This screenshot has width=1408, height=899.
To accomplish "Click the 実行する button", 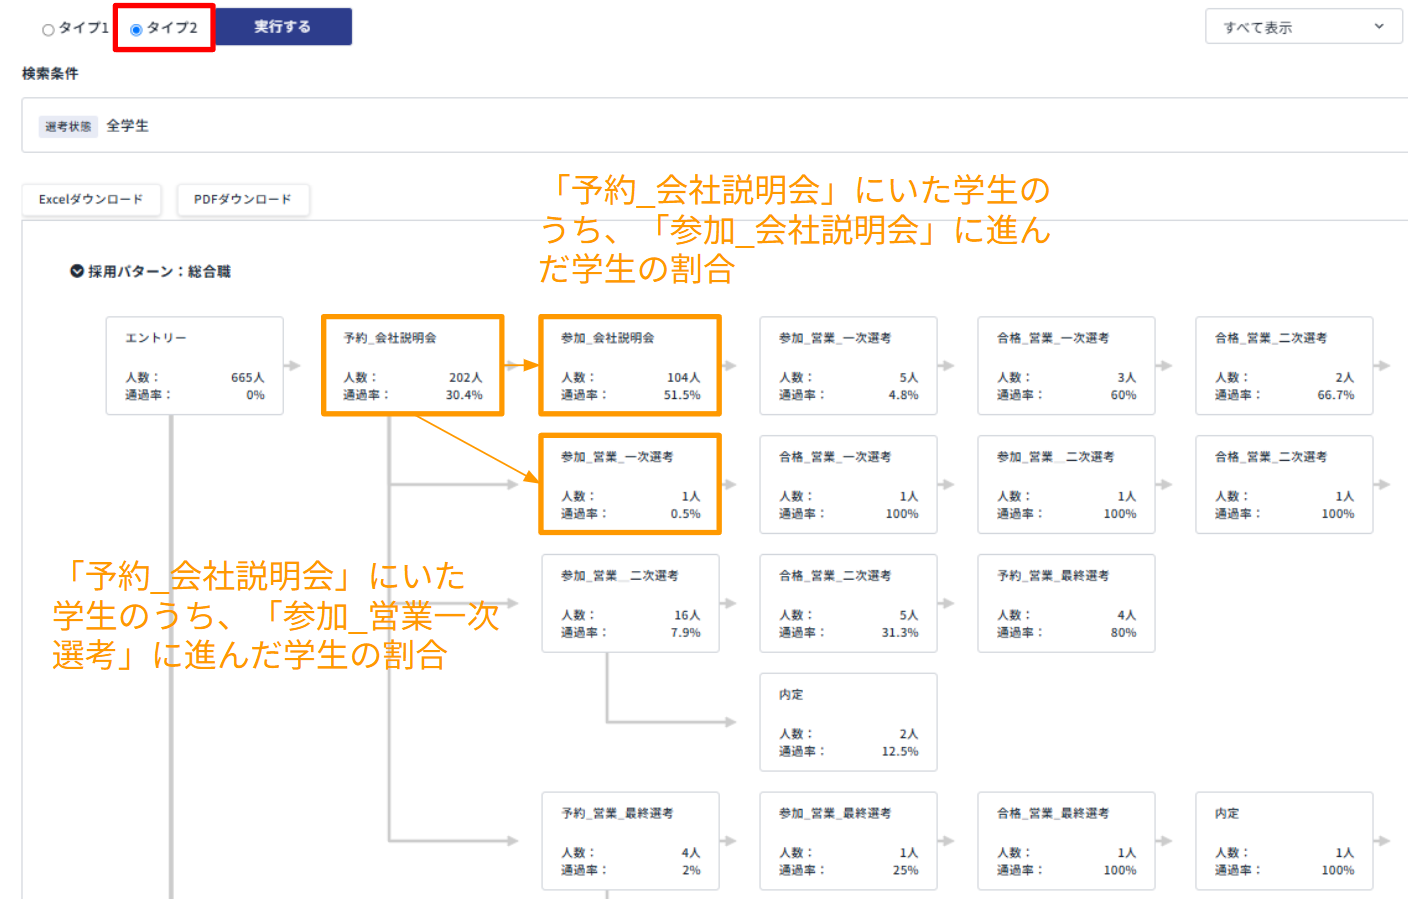I will [283, 27].
